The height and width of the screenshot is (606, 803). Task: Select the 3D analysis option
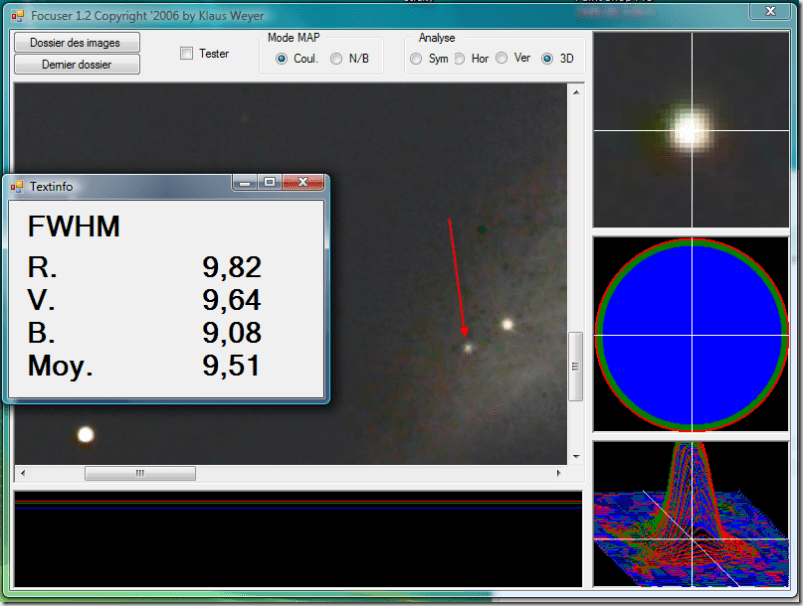pos(547,59)
